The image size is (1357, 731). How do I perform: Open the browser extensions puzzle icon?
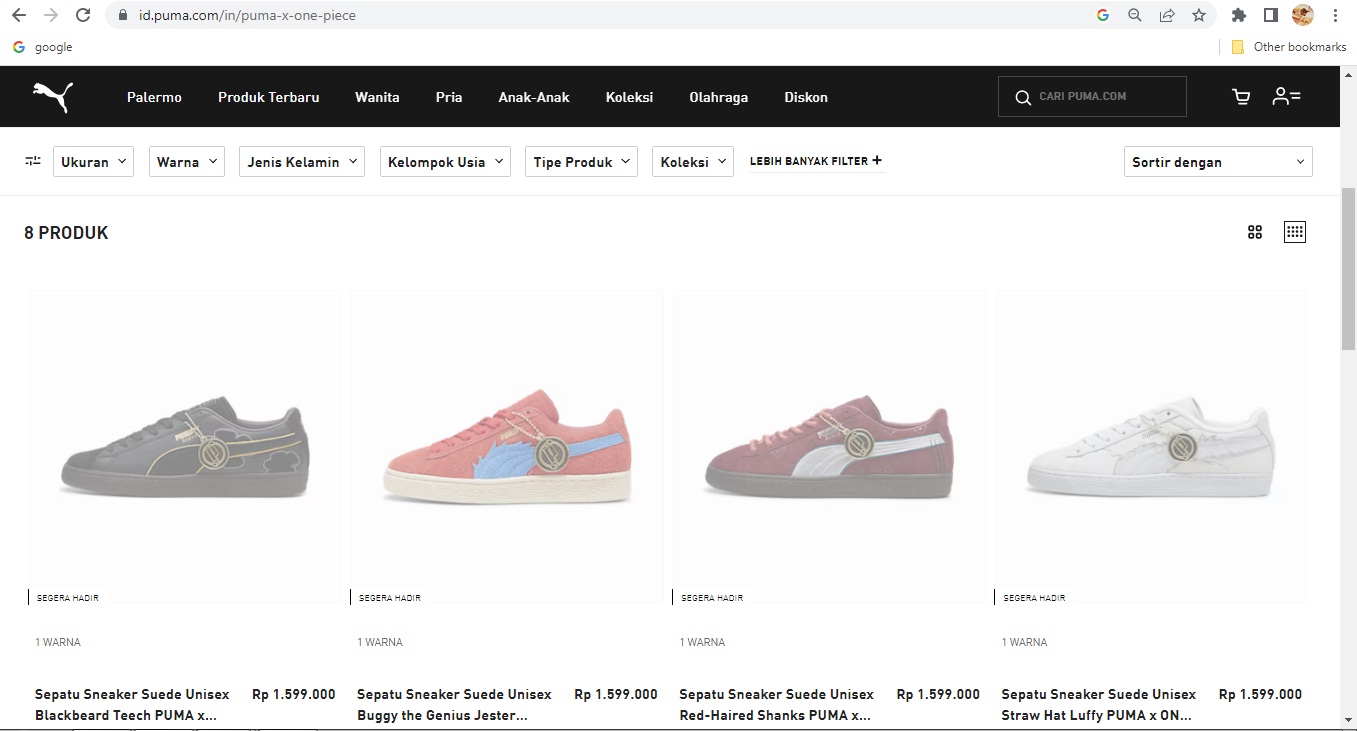tap(1239, 15)
